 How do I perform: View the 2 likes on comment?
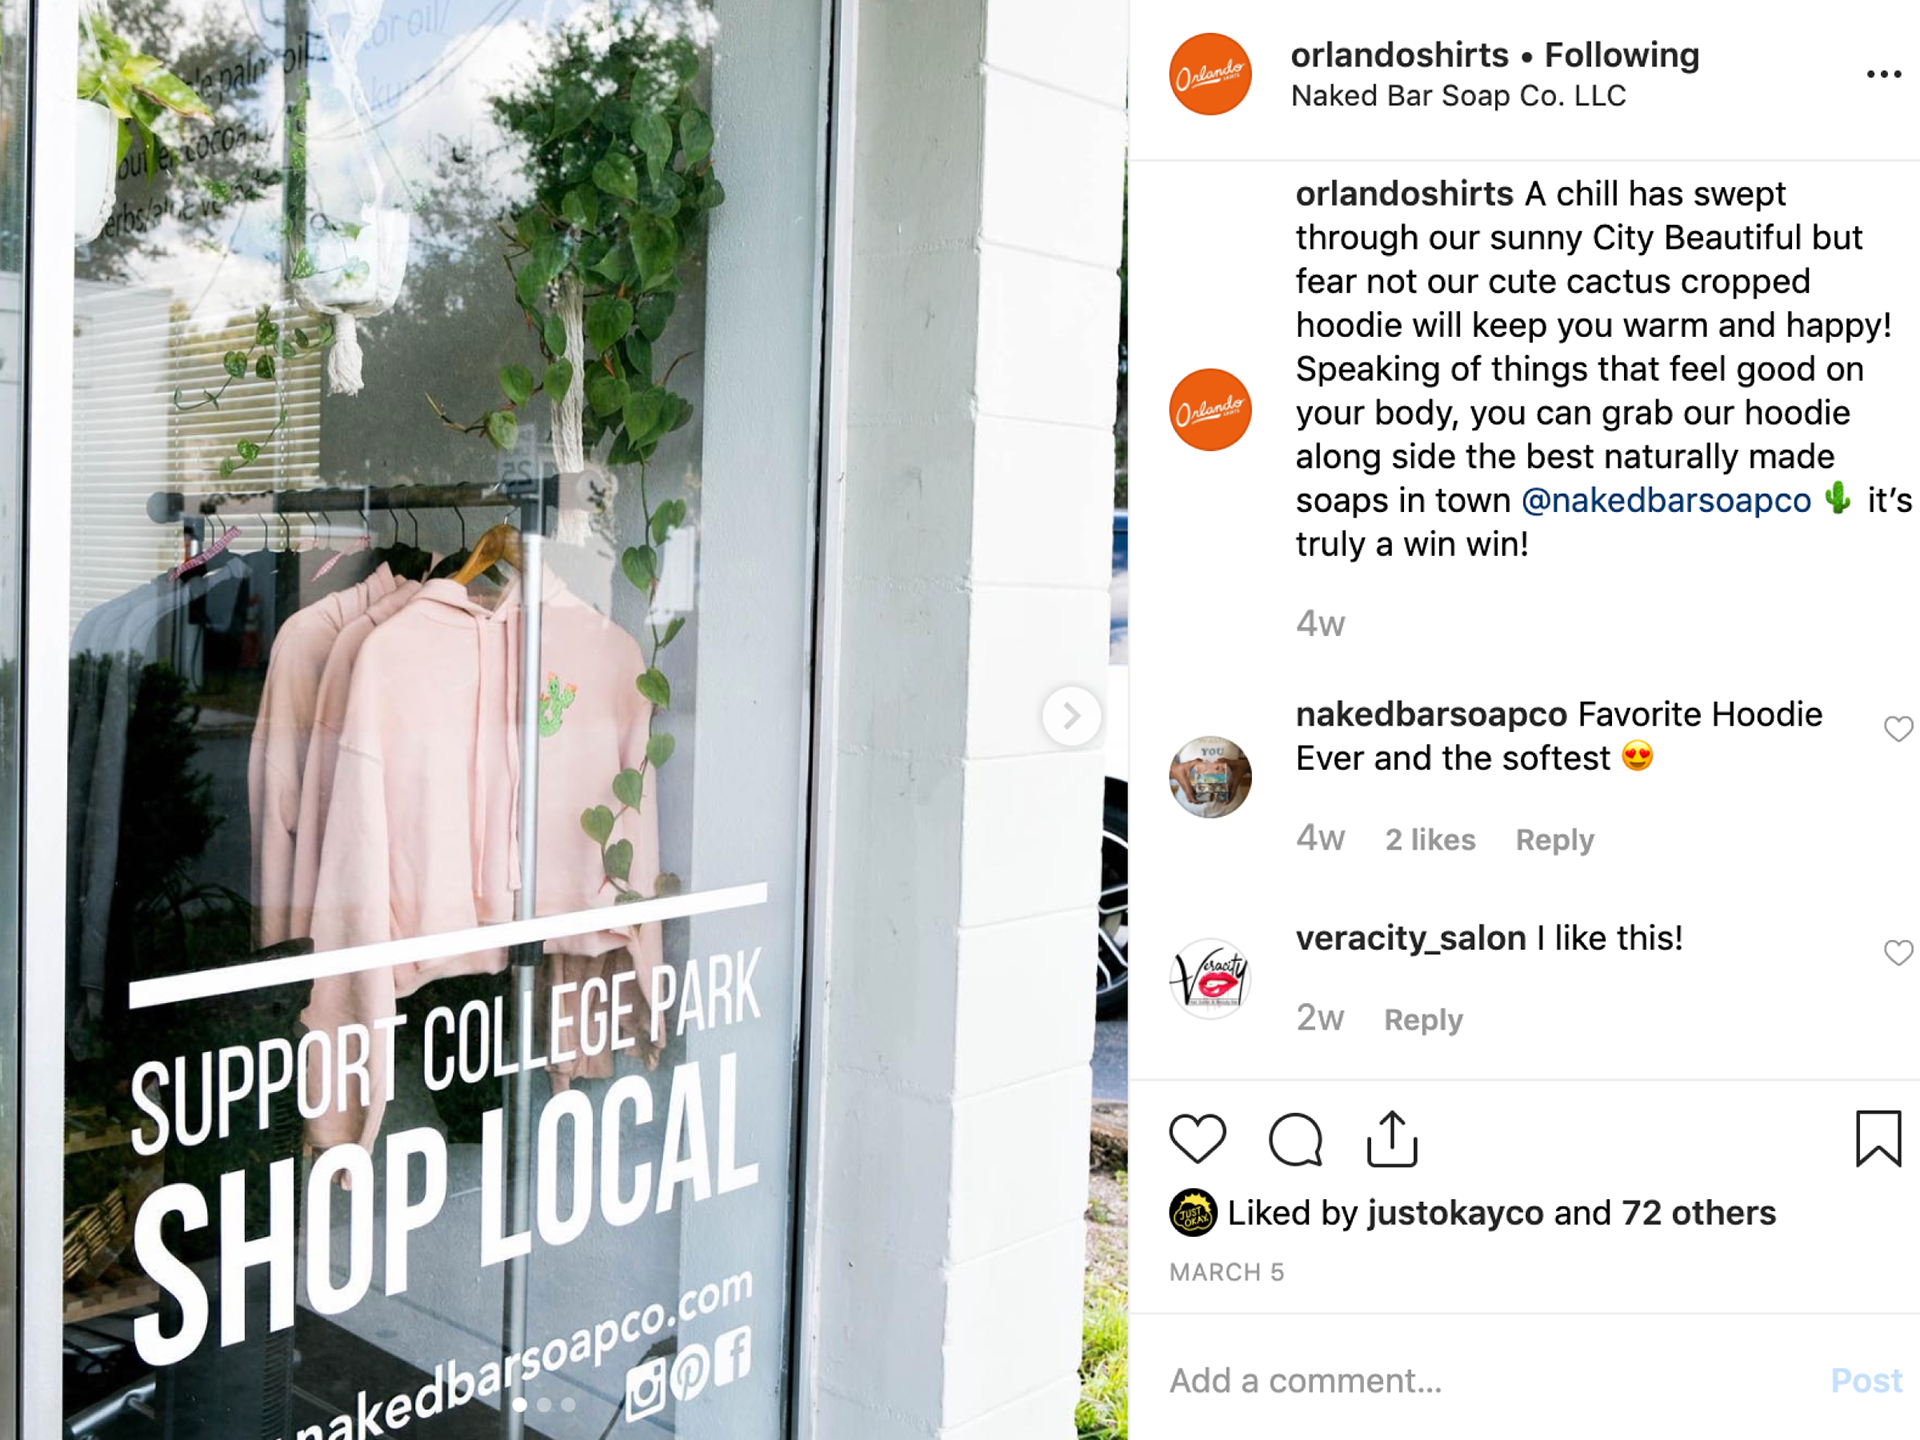(1430, 840)
